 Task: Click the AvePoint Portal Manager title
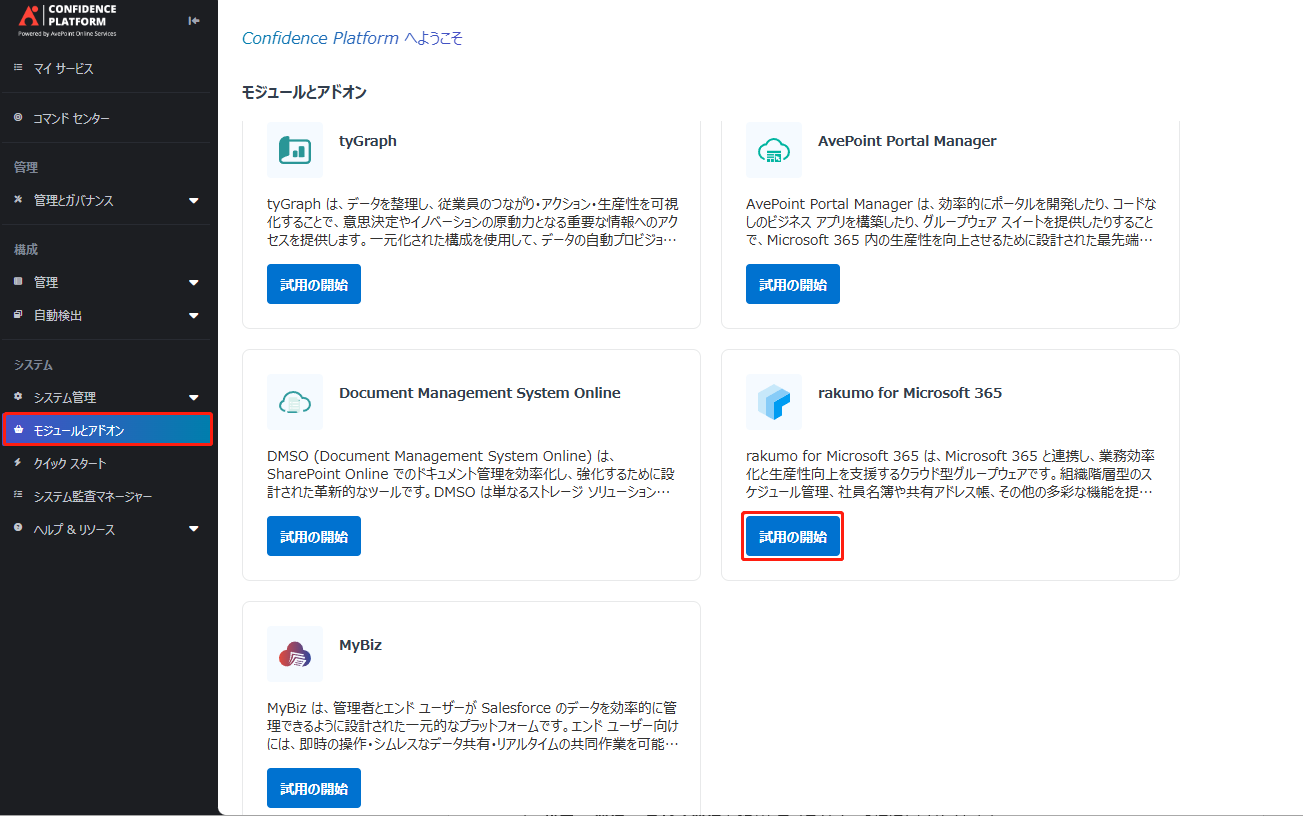point(907,141)
